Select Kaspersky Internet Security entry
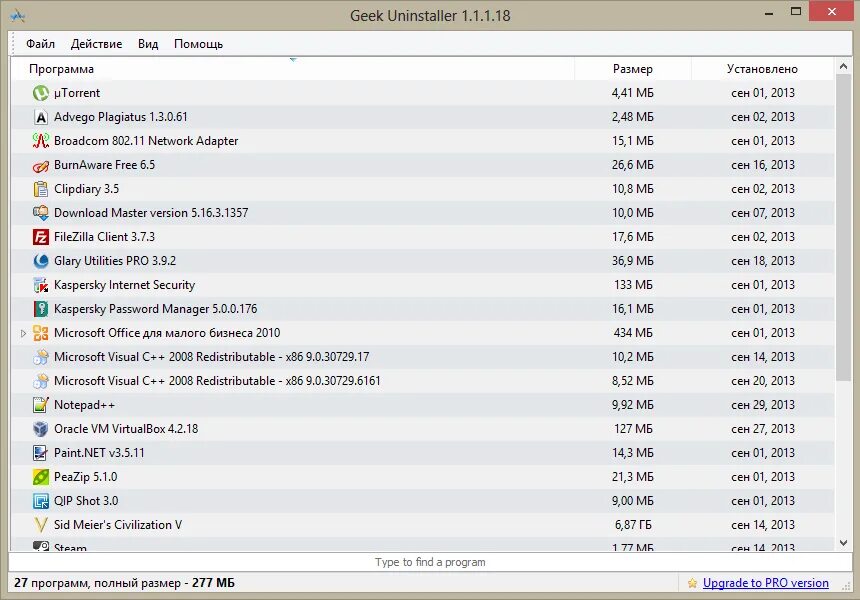Image resolution: width=860 pixels, height=600 pixels. pos(125,285)
